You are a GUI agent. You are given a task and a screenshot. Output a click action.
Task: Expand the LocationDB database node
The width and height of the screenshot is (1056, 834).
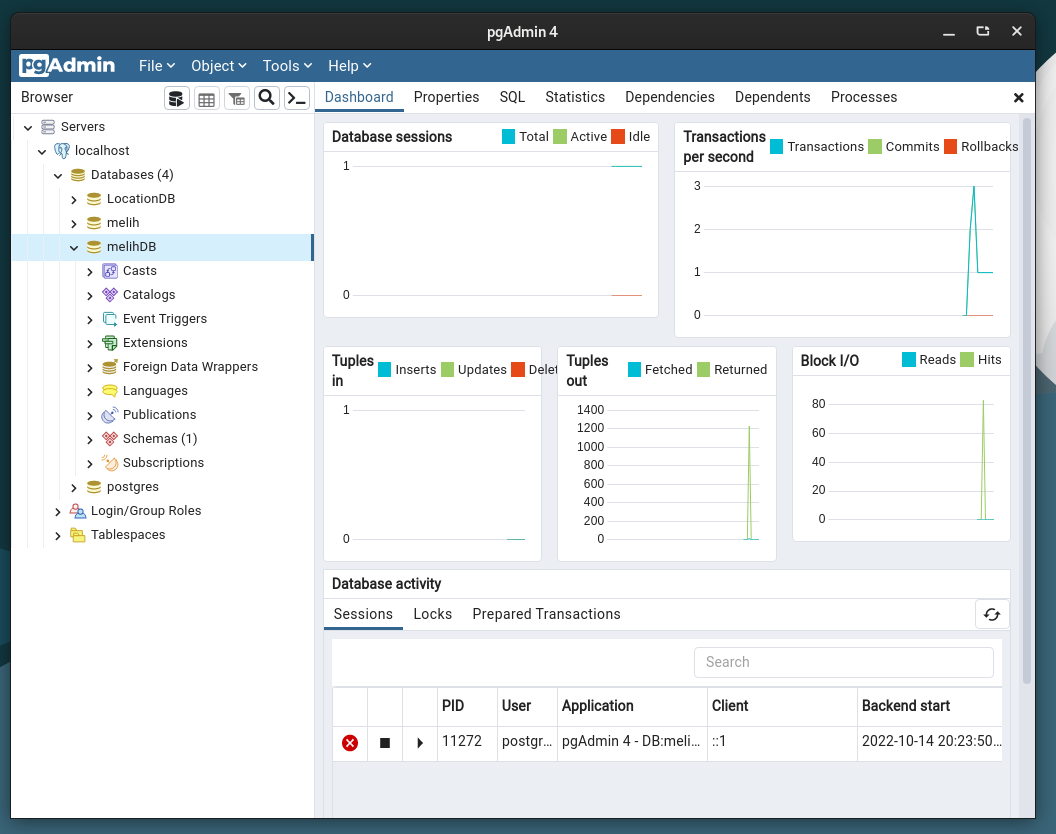click(74, 200)
